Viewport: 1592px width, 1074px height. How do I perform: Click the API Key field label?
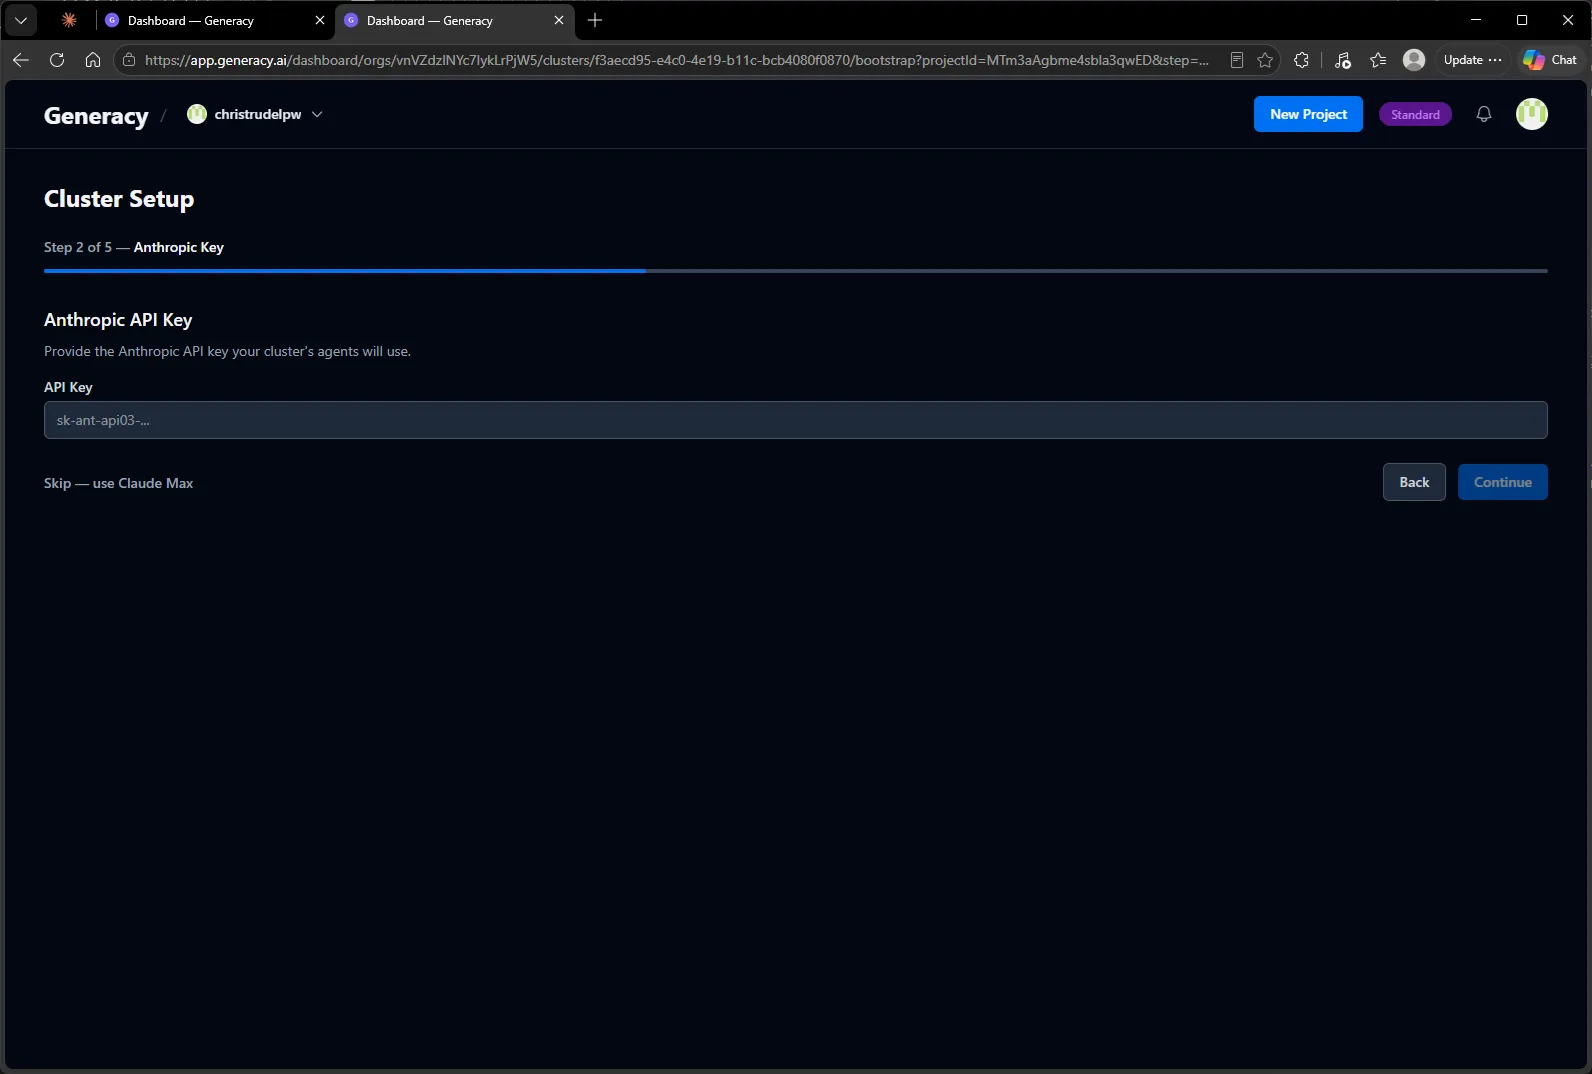[x=68, y=387]
